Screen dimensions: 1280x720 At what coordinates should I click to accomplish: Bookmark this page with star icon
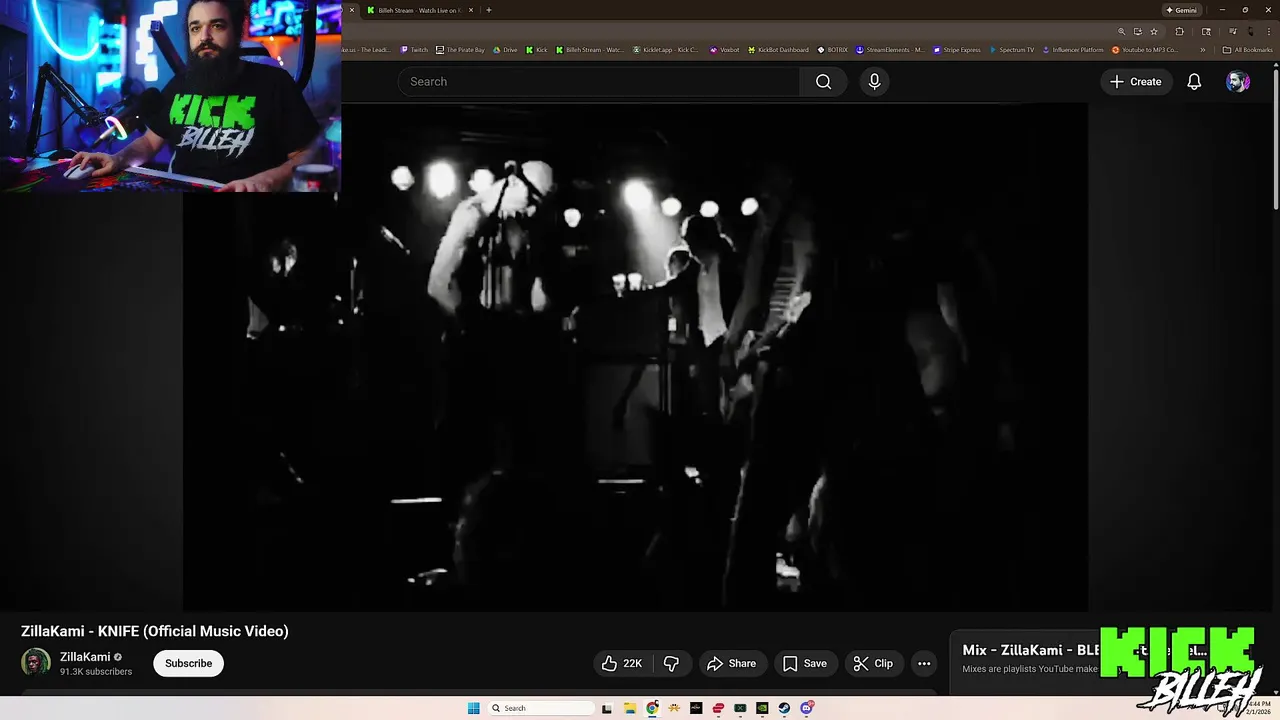[1154, 32]
